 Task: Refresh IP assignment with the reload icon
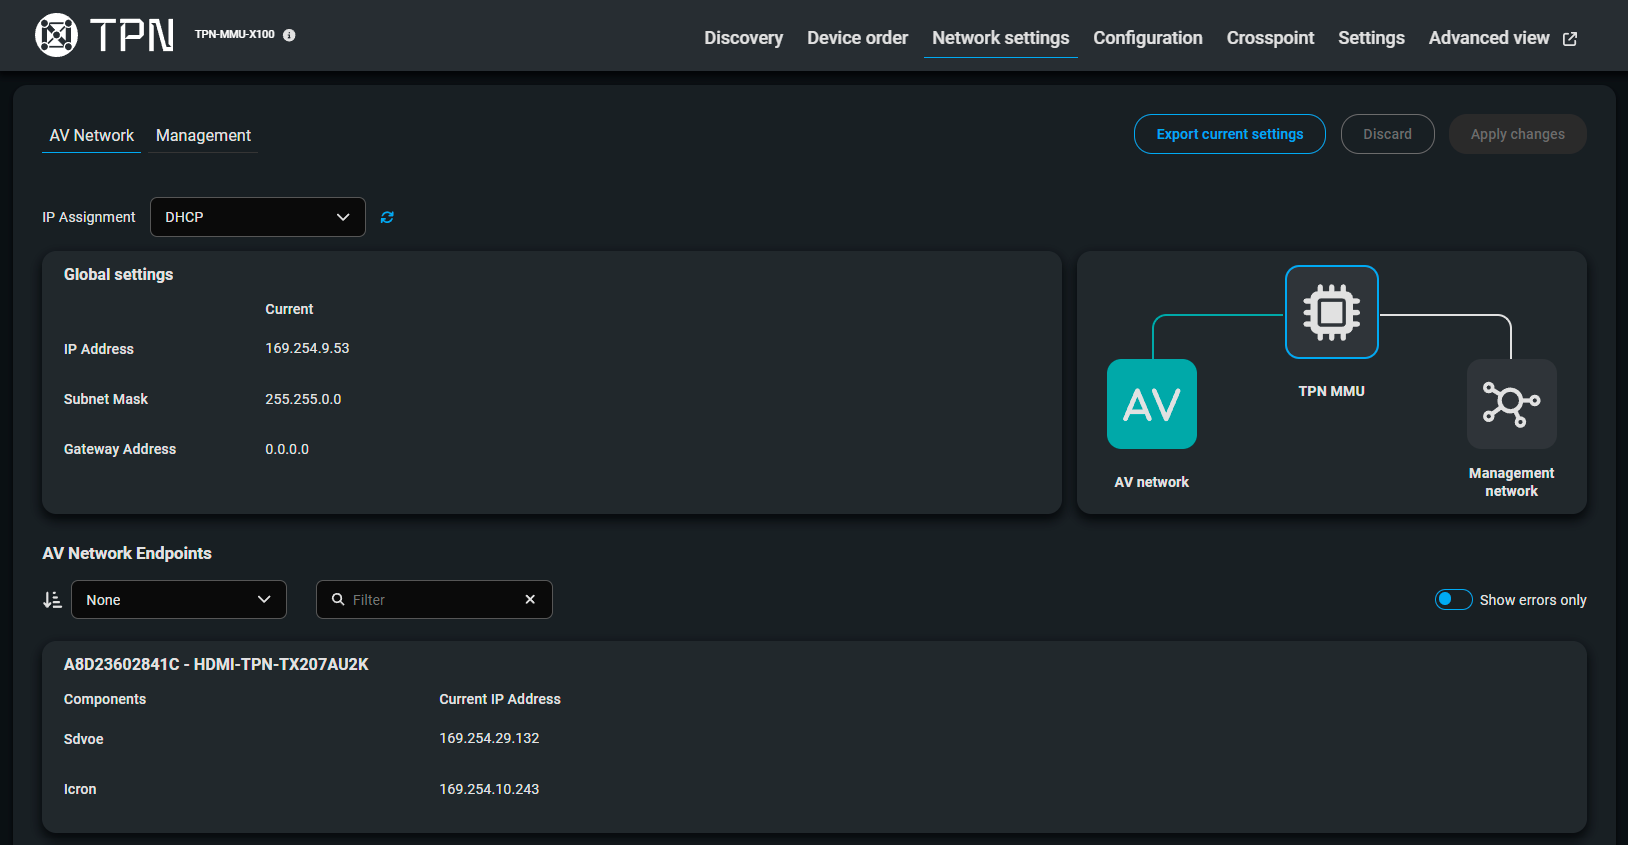[387, 217]
